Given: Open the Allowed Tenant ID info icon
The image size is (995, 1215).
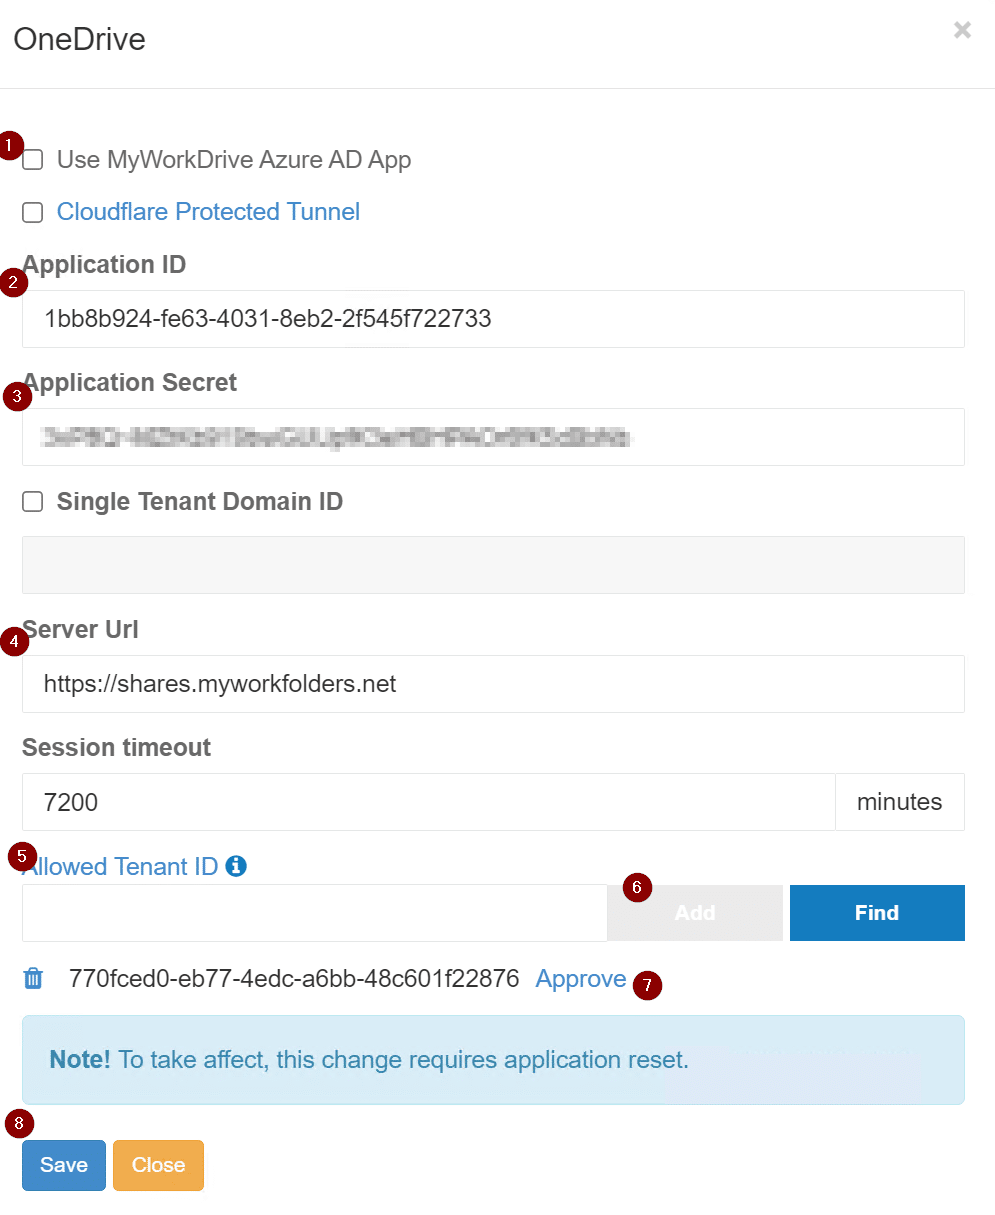Looking at the screenshot, I should click(x=236, y=866).
